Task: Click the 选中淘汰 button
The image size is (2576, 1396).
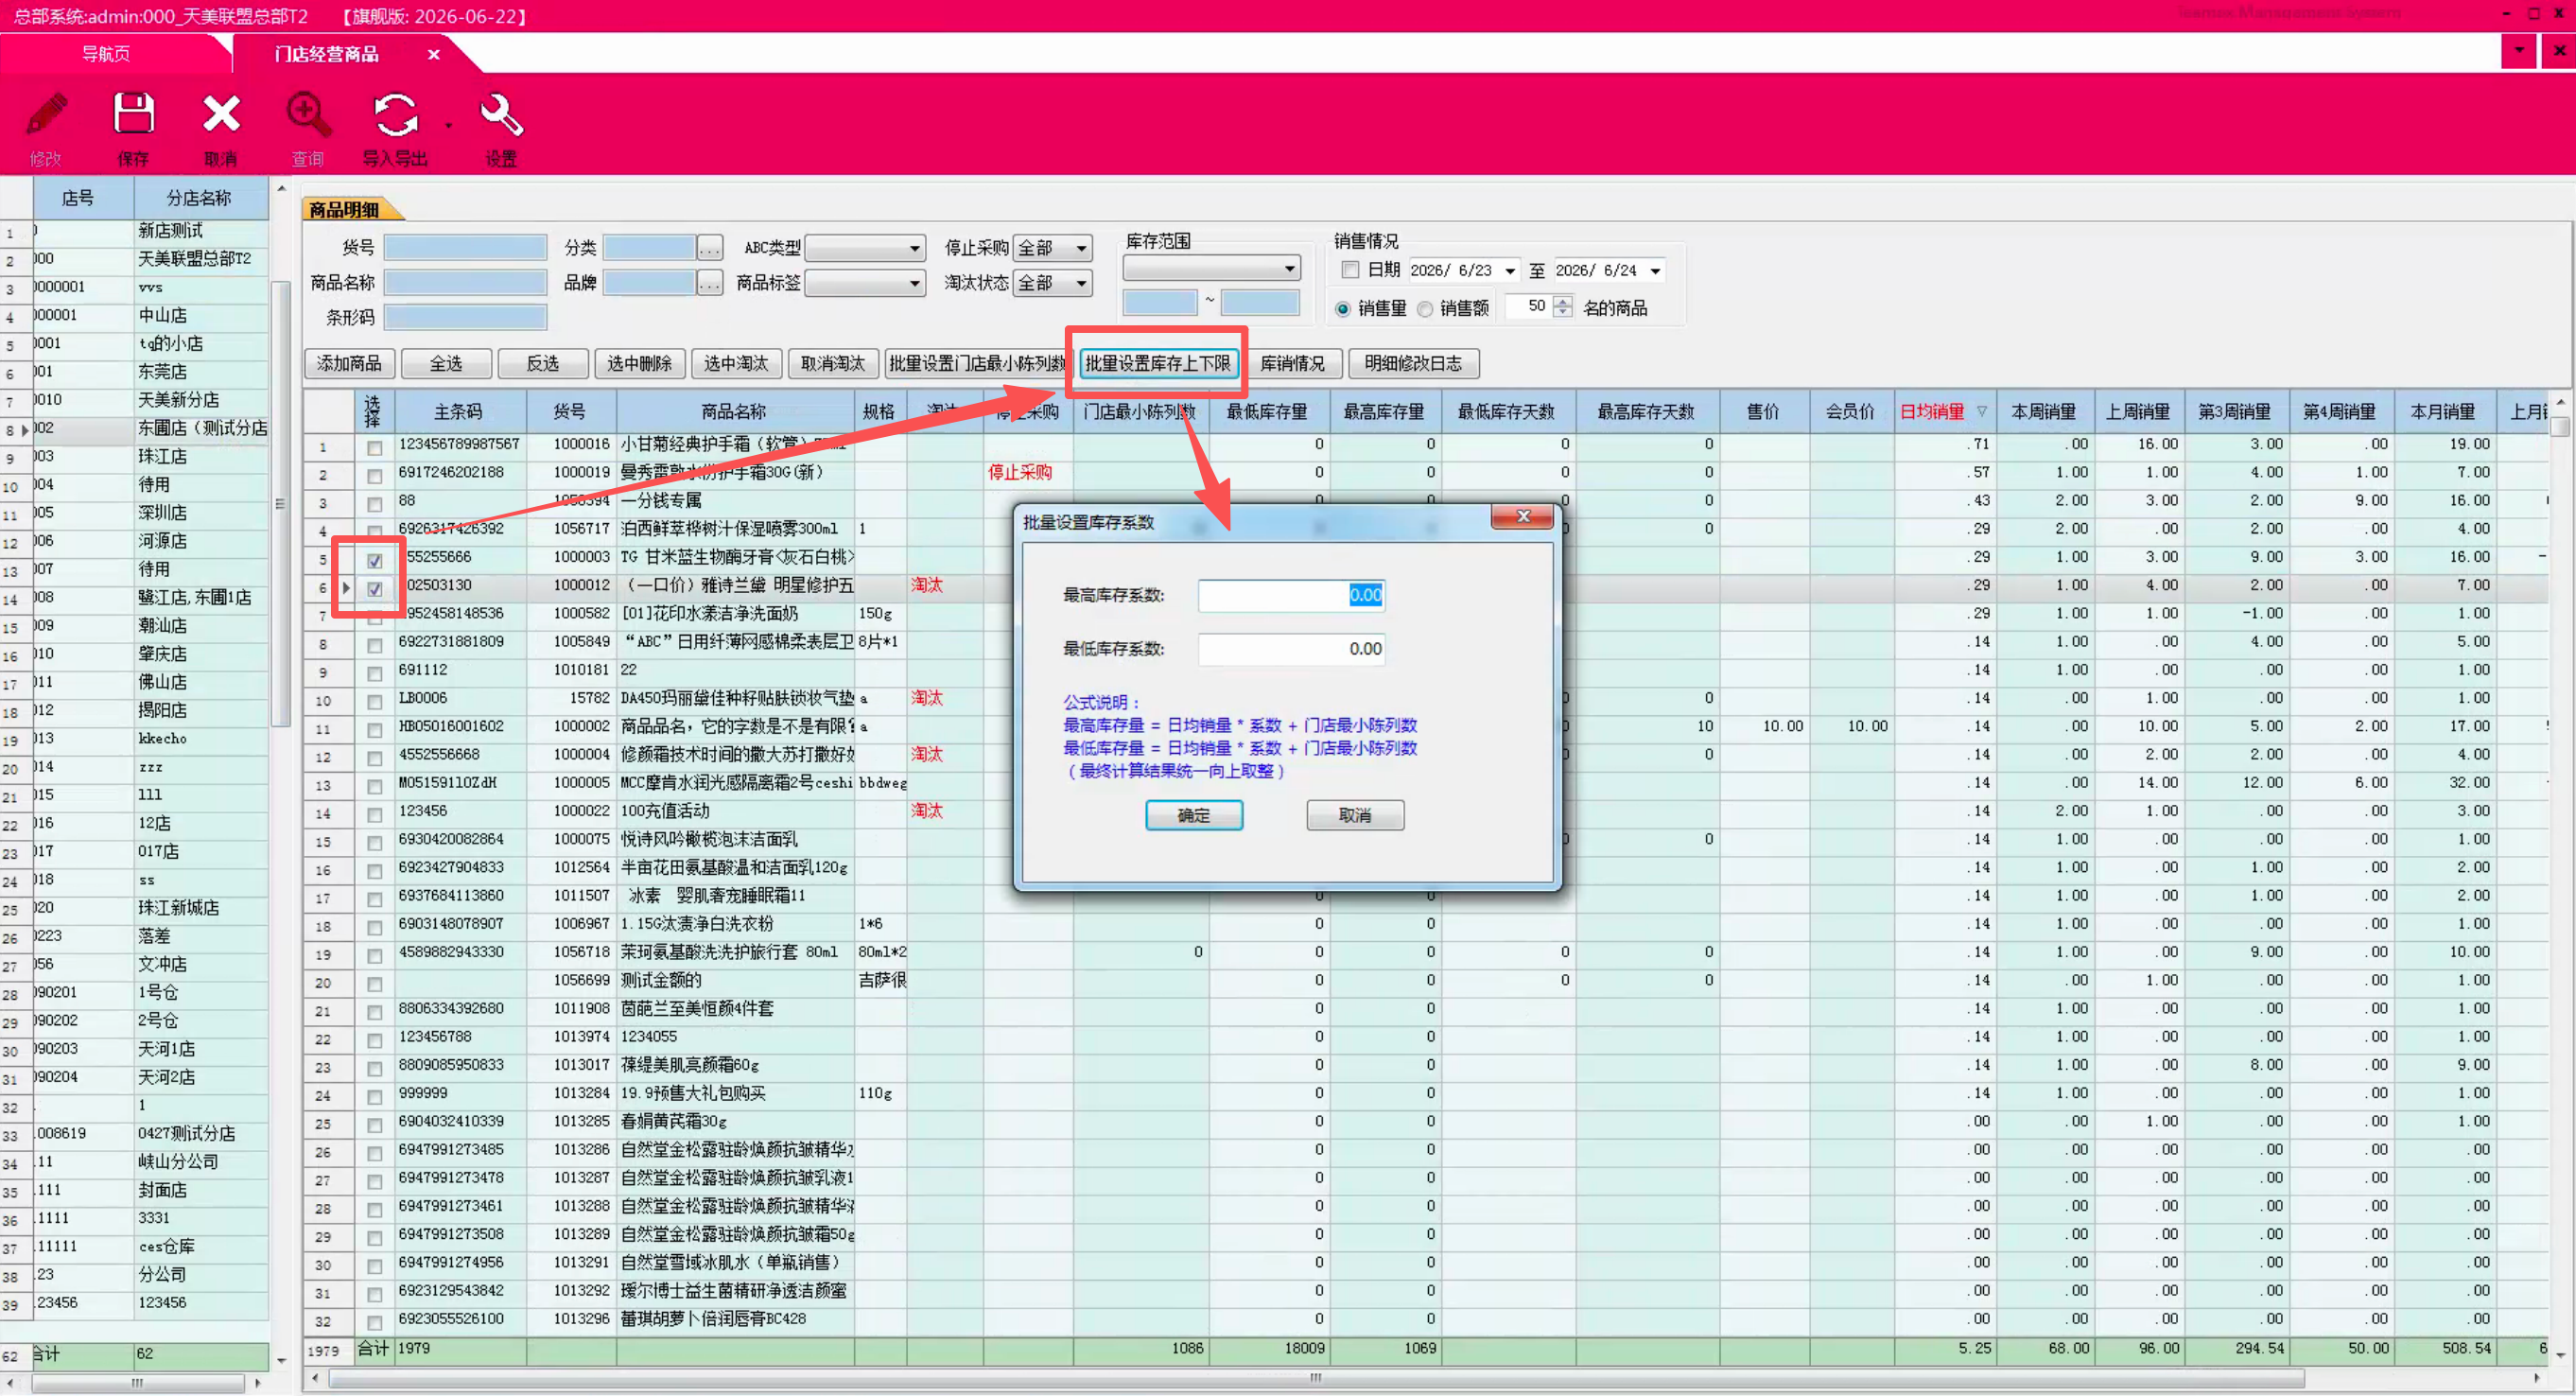Action: tap(736, 364)
